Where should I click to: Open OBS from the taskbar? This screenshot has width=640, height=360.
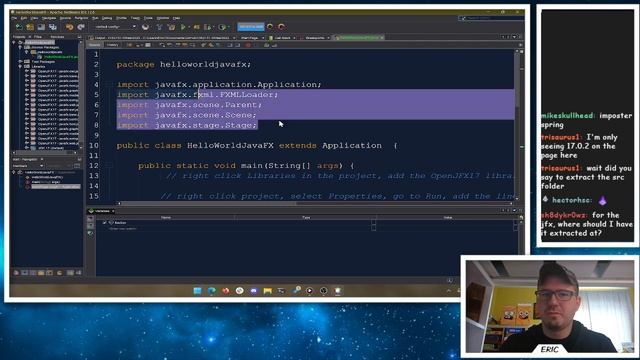(x=323, y=291)
